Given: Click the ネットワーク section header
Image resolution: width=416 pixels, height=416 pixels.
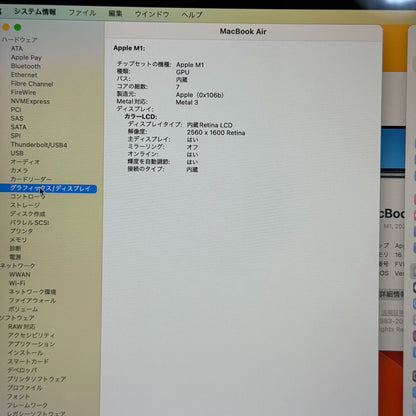Looking at the screenshot, I should pyautogui.click(x=18, y=266).
